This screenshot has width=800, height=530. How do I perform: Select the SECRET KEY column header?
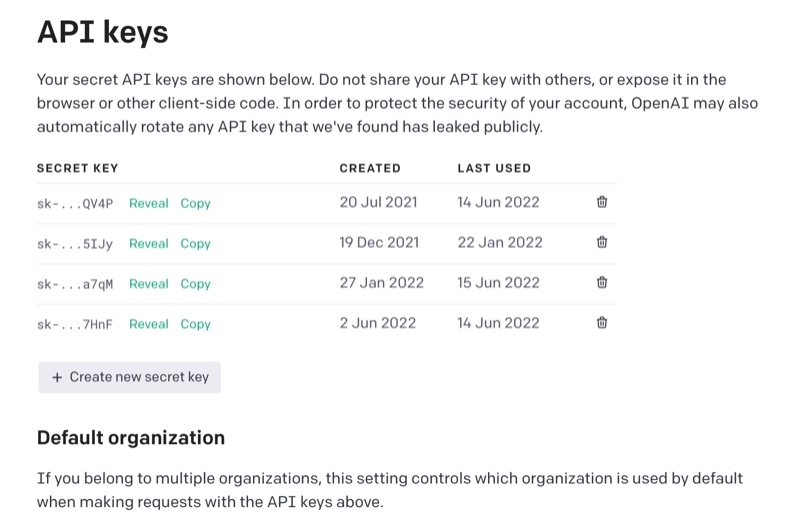(x=77, y=168)
